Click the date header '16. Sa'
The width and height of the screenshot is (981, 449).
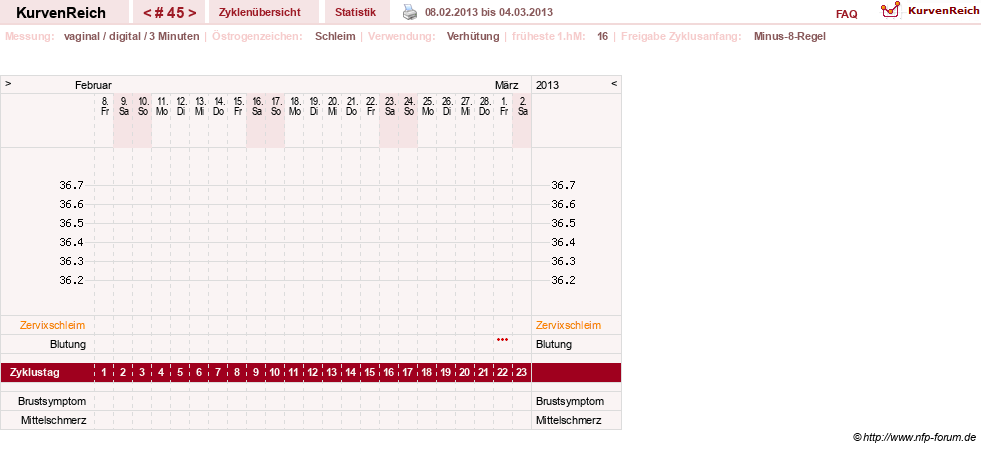click(257, 106)
